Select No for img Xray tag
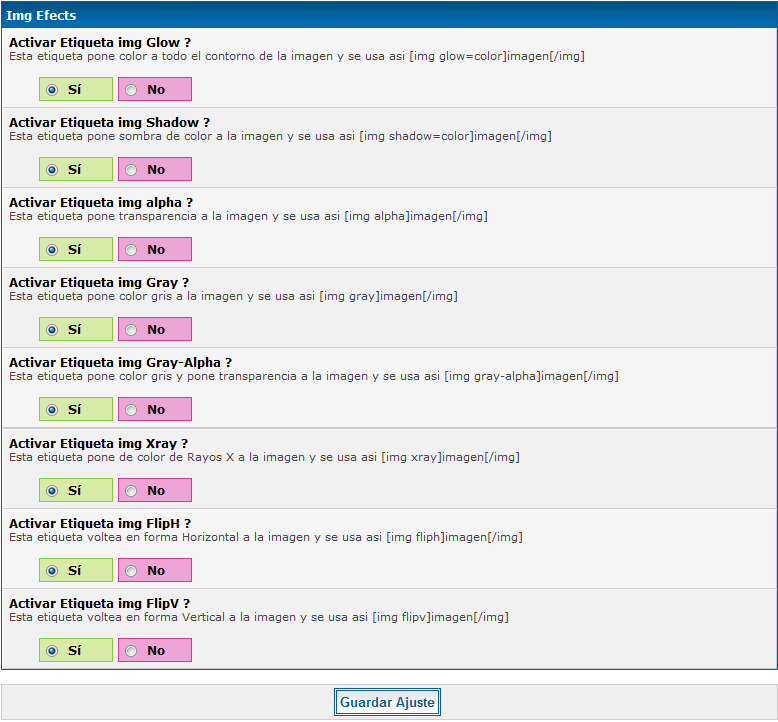778x722 pixels. tap(132, 491)
